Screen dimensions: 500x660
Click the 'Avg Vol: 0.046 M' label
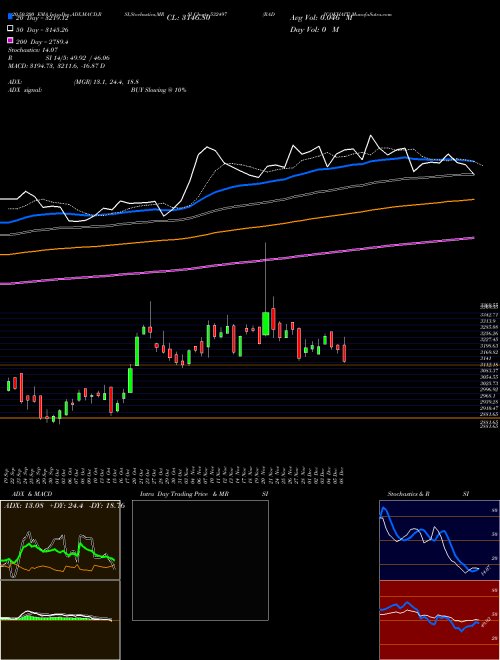coord(321,18)
